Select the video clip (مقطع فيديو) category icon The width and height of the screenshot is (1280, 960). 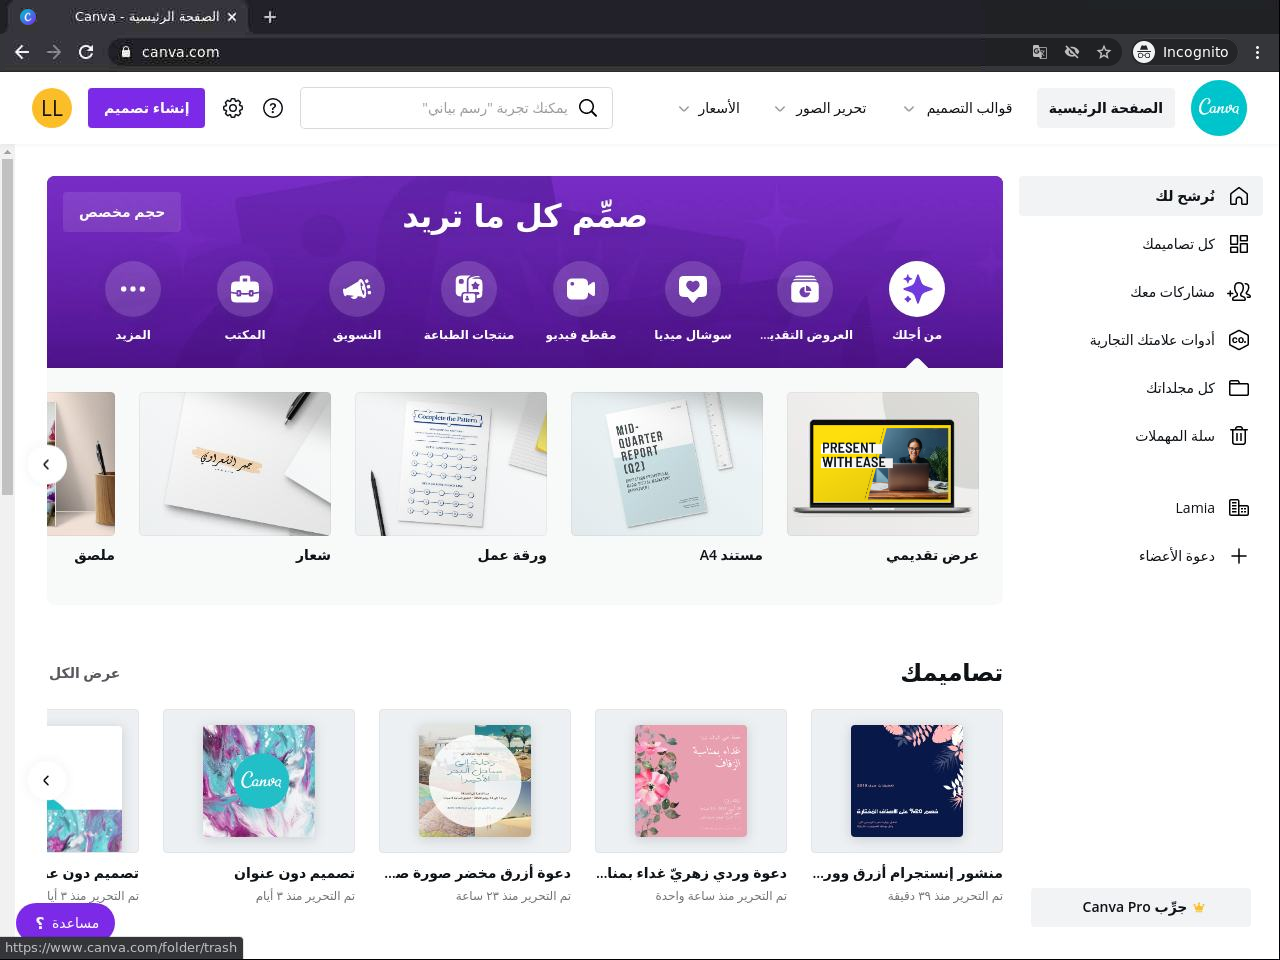(581, 289)
